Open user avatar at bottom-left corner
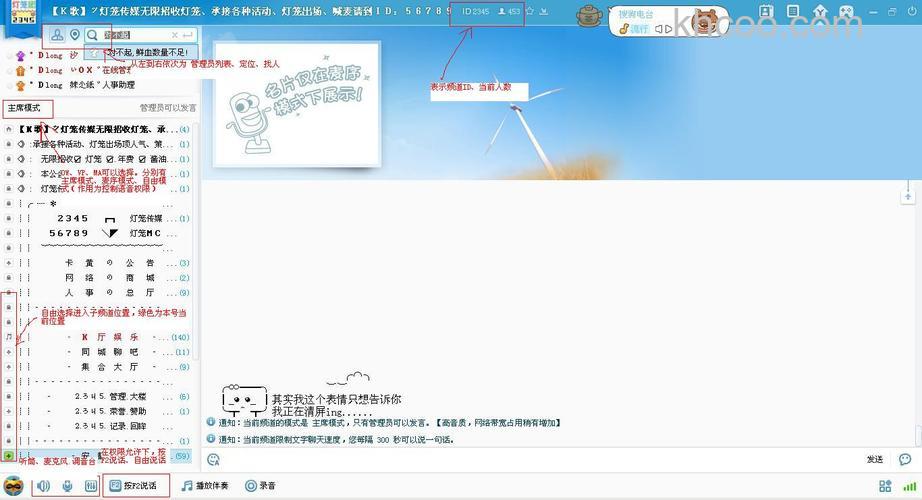Viewport: 922px width, 500px height. [x=14, y=486]
